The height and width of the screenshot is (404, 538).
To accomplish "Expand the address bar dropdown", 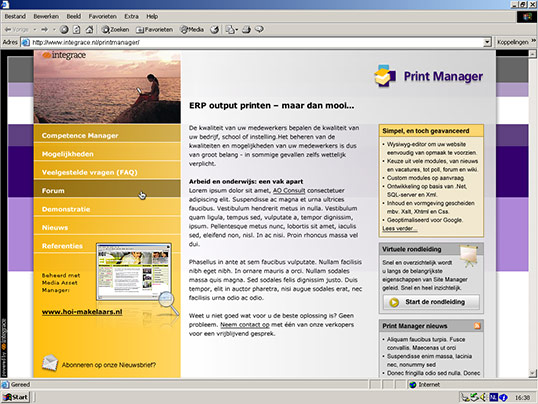I will 487,42.
